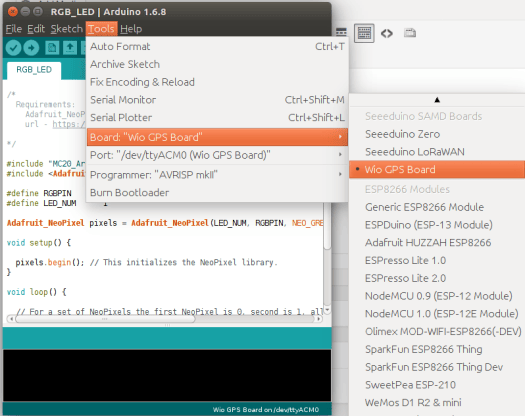Click the notepad icon beside code brackets
This screenshot has height=416, width=525.
[410, 33]
